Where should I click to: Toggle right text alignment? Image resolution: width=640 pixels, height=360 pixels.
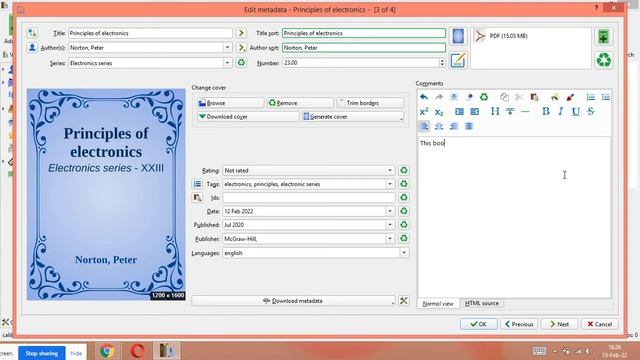[454, 126]
